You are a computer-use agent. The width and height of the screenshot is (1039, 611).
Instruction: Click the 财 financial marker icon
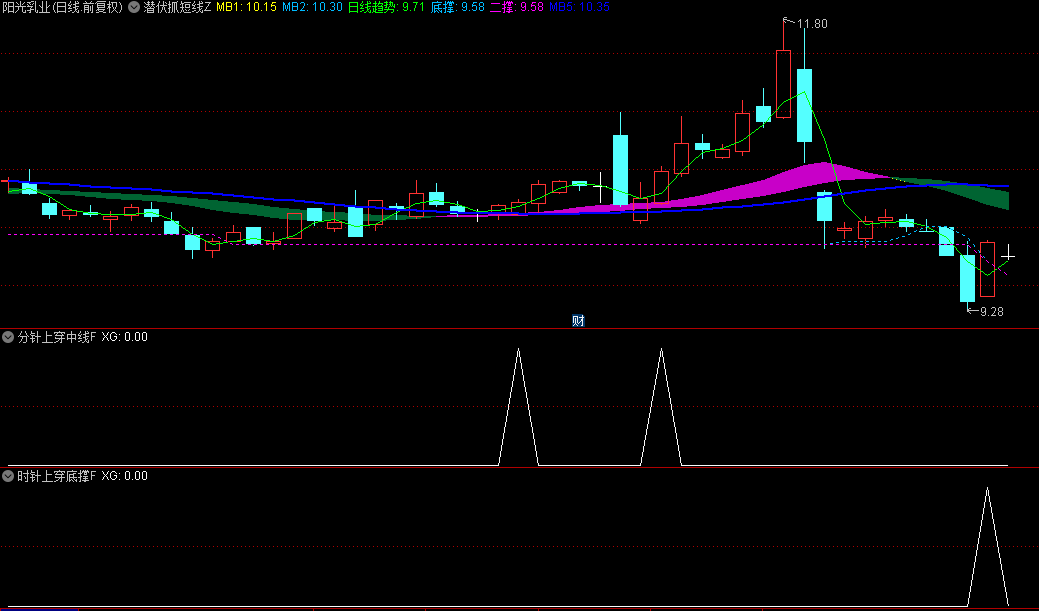click(x=578, y=321)
